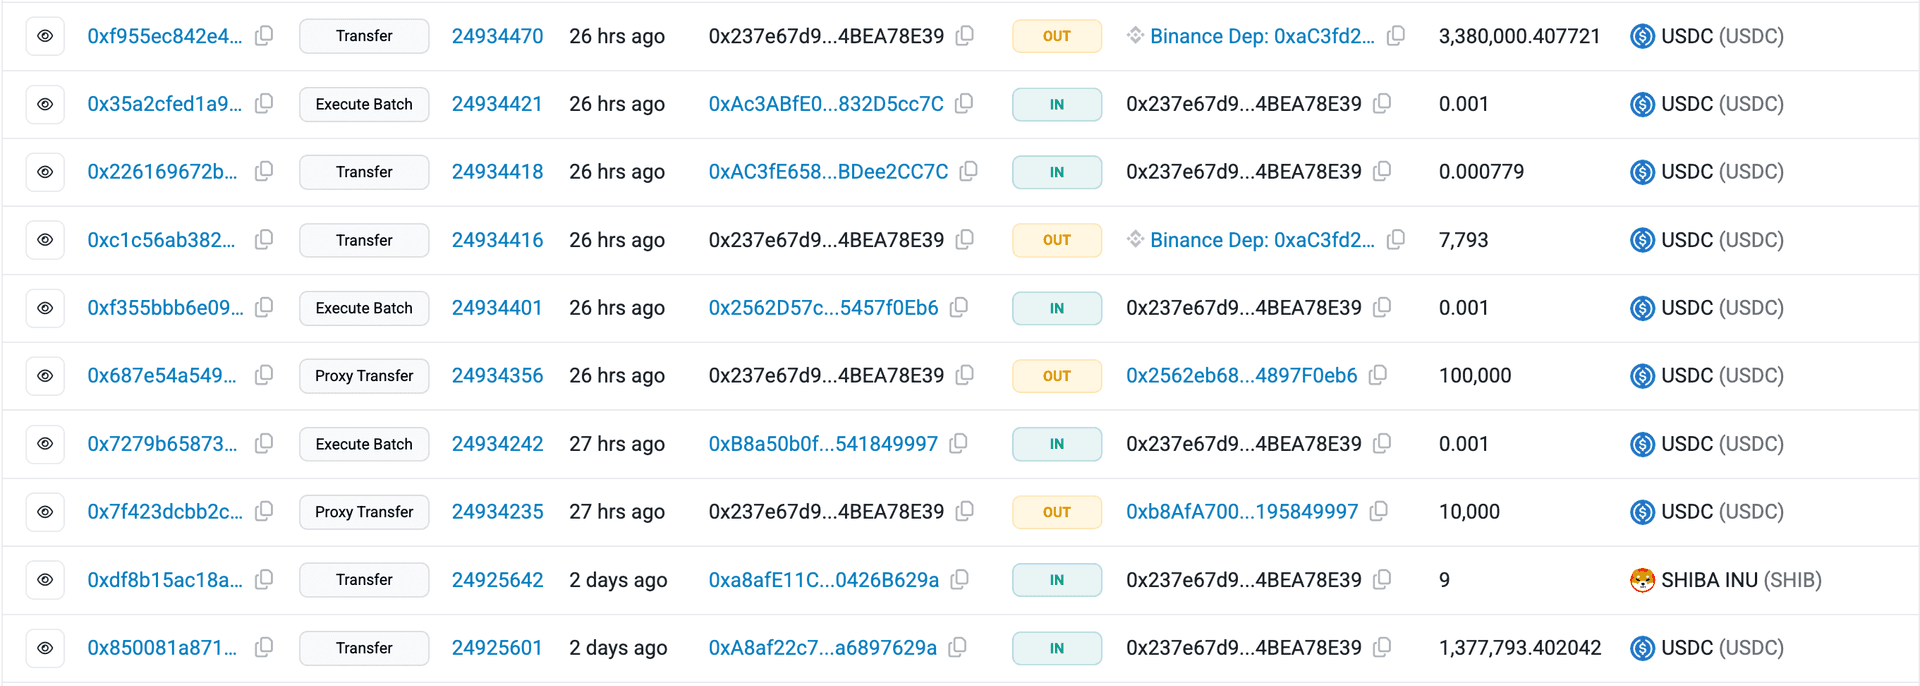
Task: Click Execute Batch badge for block 24934401
Action: point(364,308)
